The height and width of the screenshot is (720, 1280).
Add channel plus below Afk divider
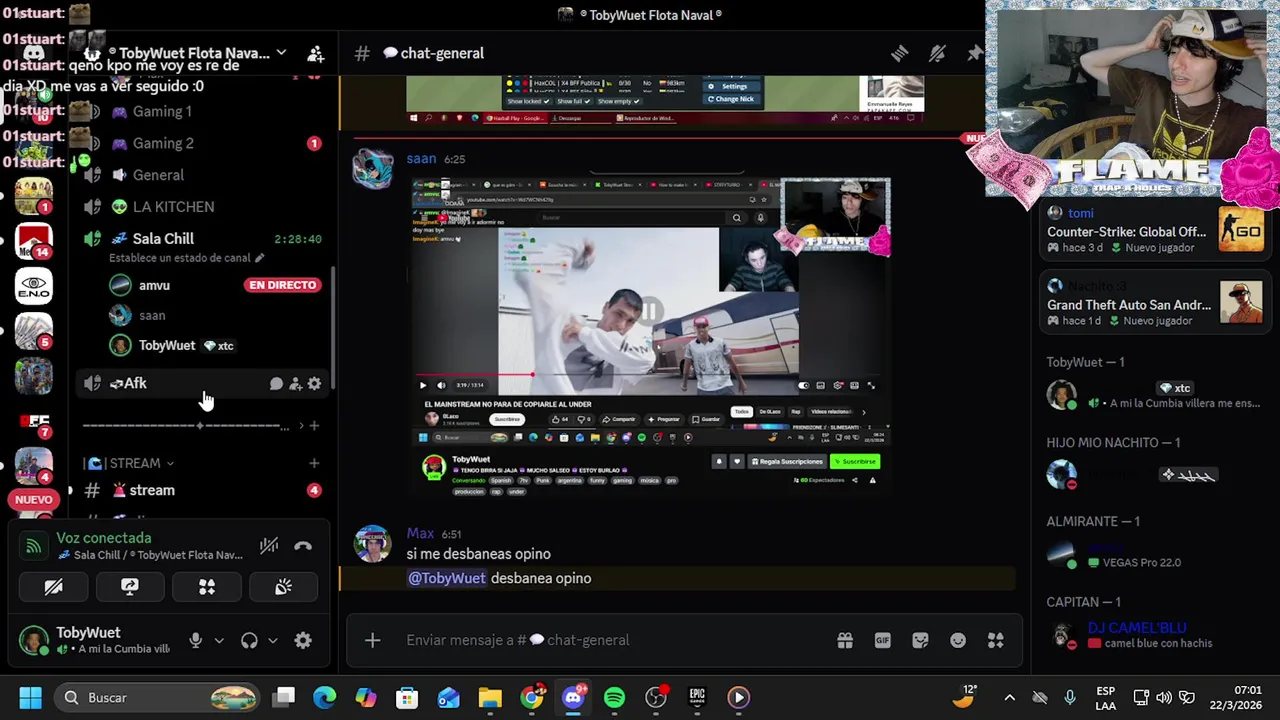tap(314, 426)
